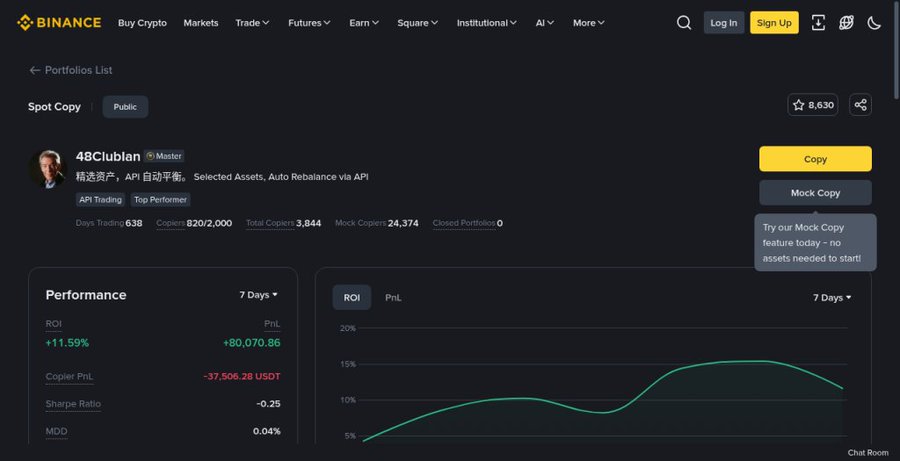Click the Sign Up button

tap(774, 22)
